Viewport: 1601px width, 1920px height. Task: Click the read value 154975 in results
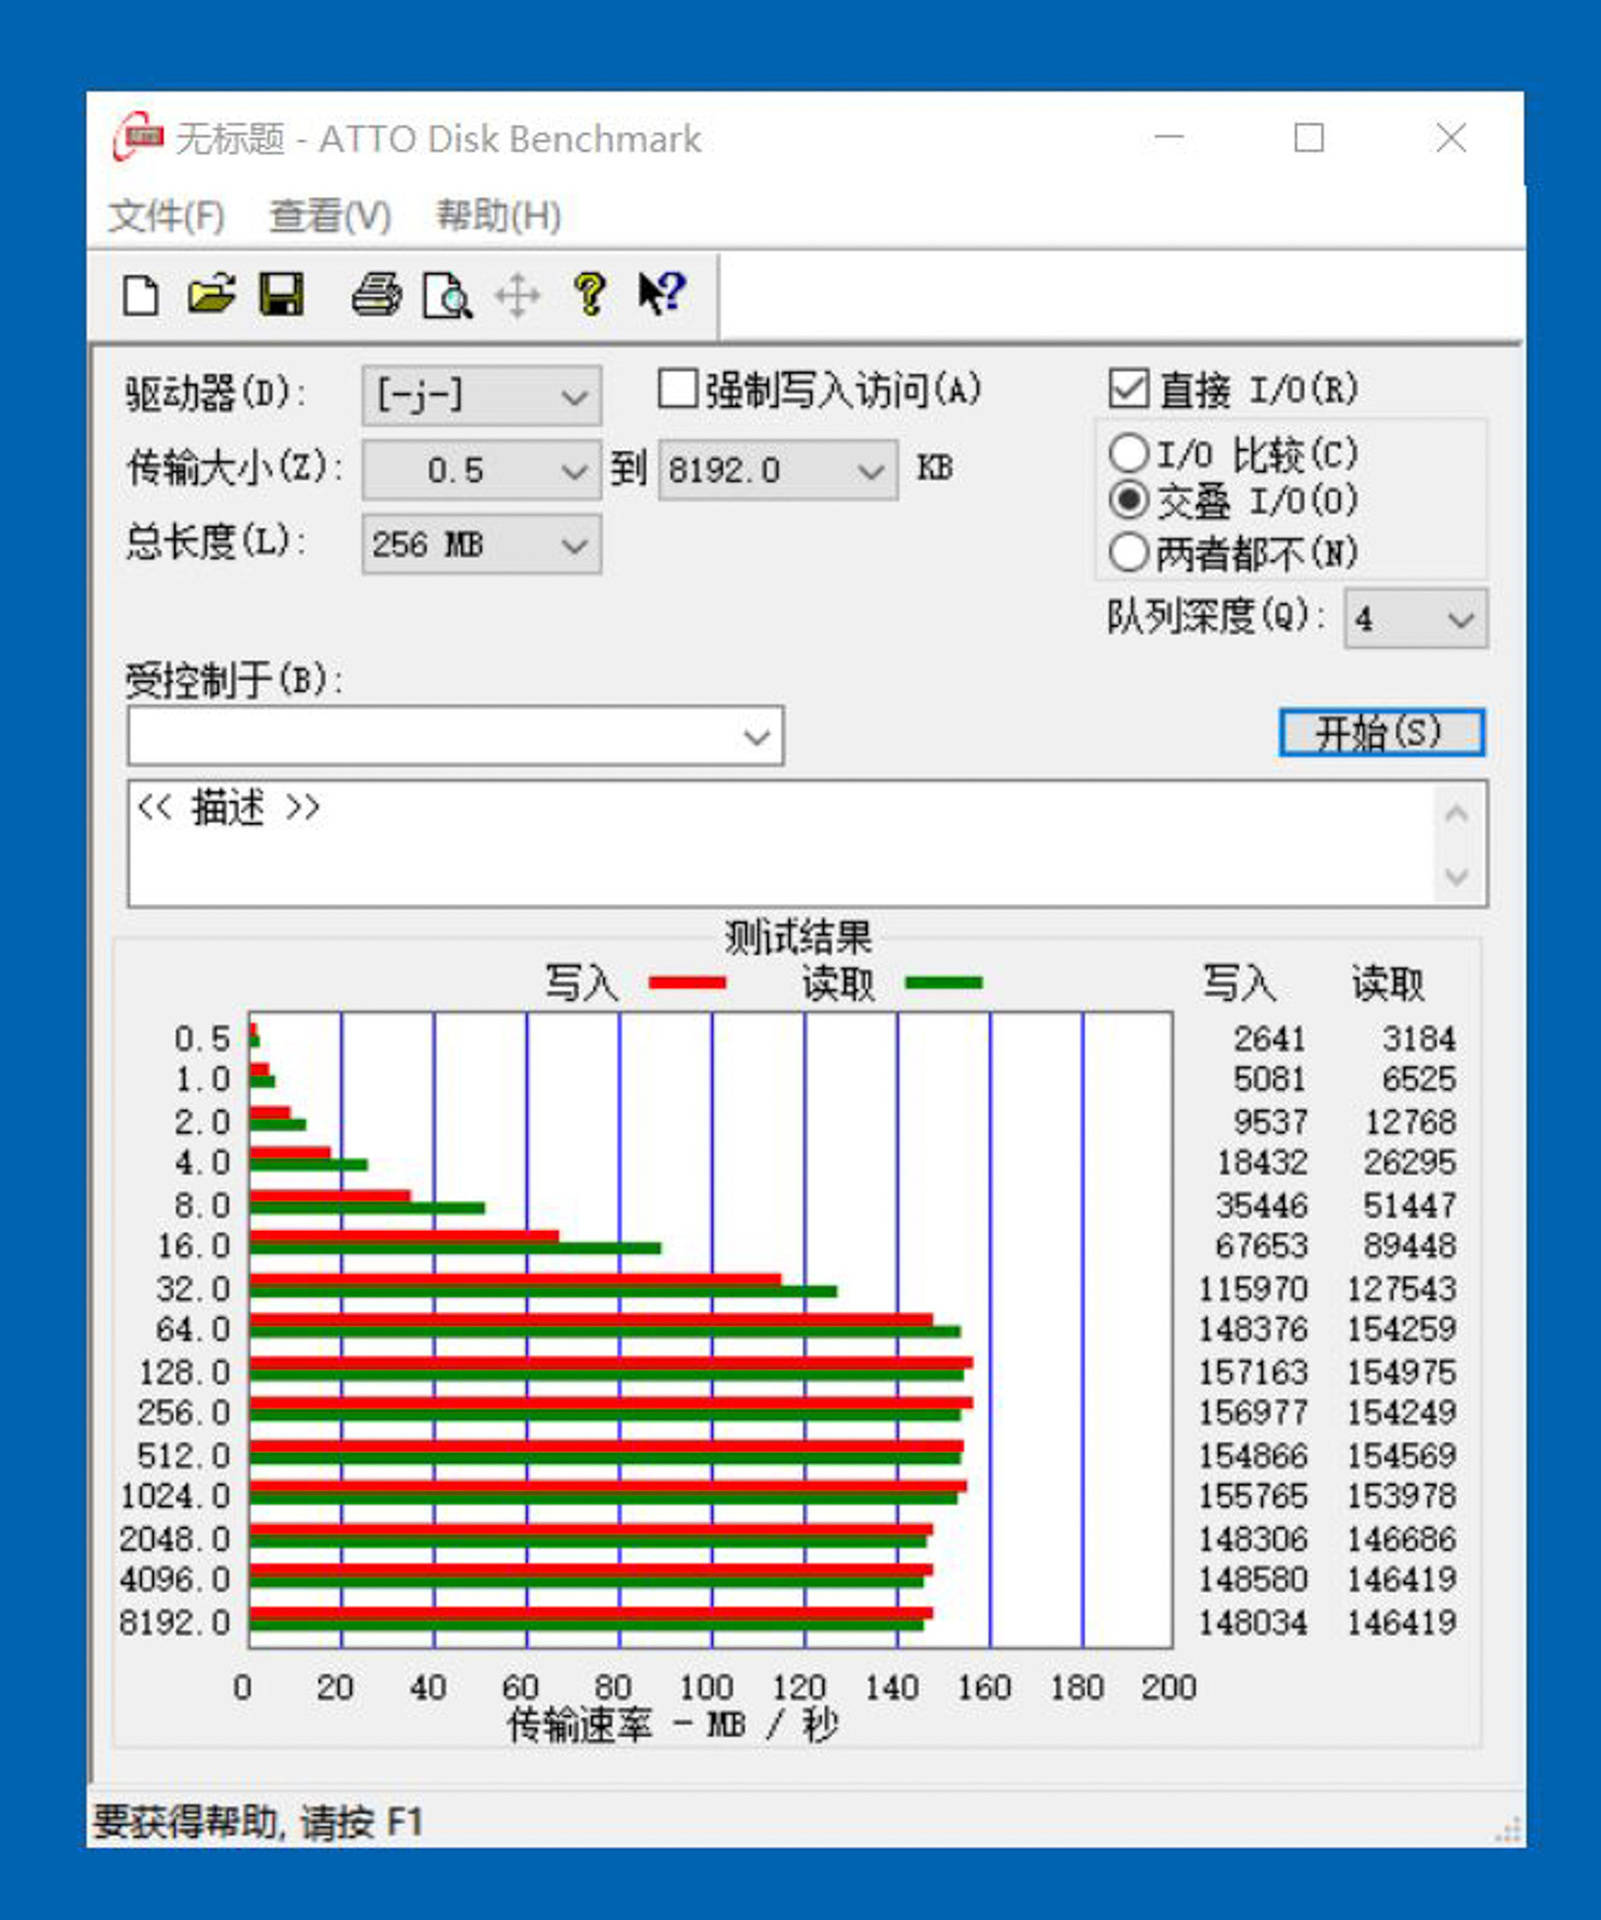1401,1371
